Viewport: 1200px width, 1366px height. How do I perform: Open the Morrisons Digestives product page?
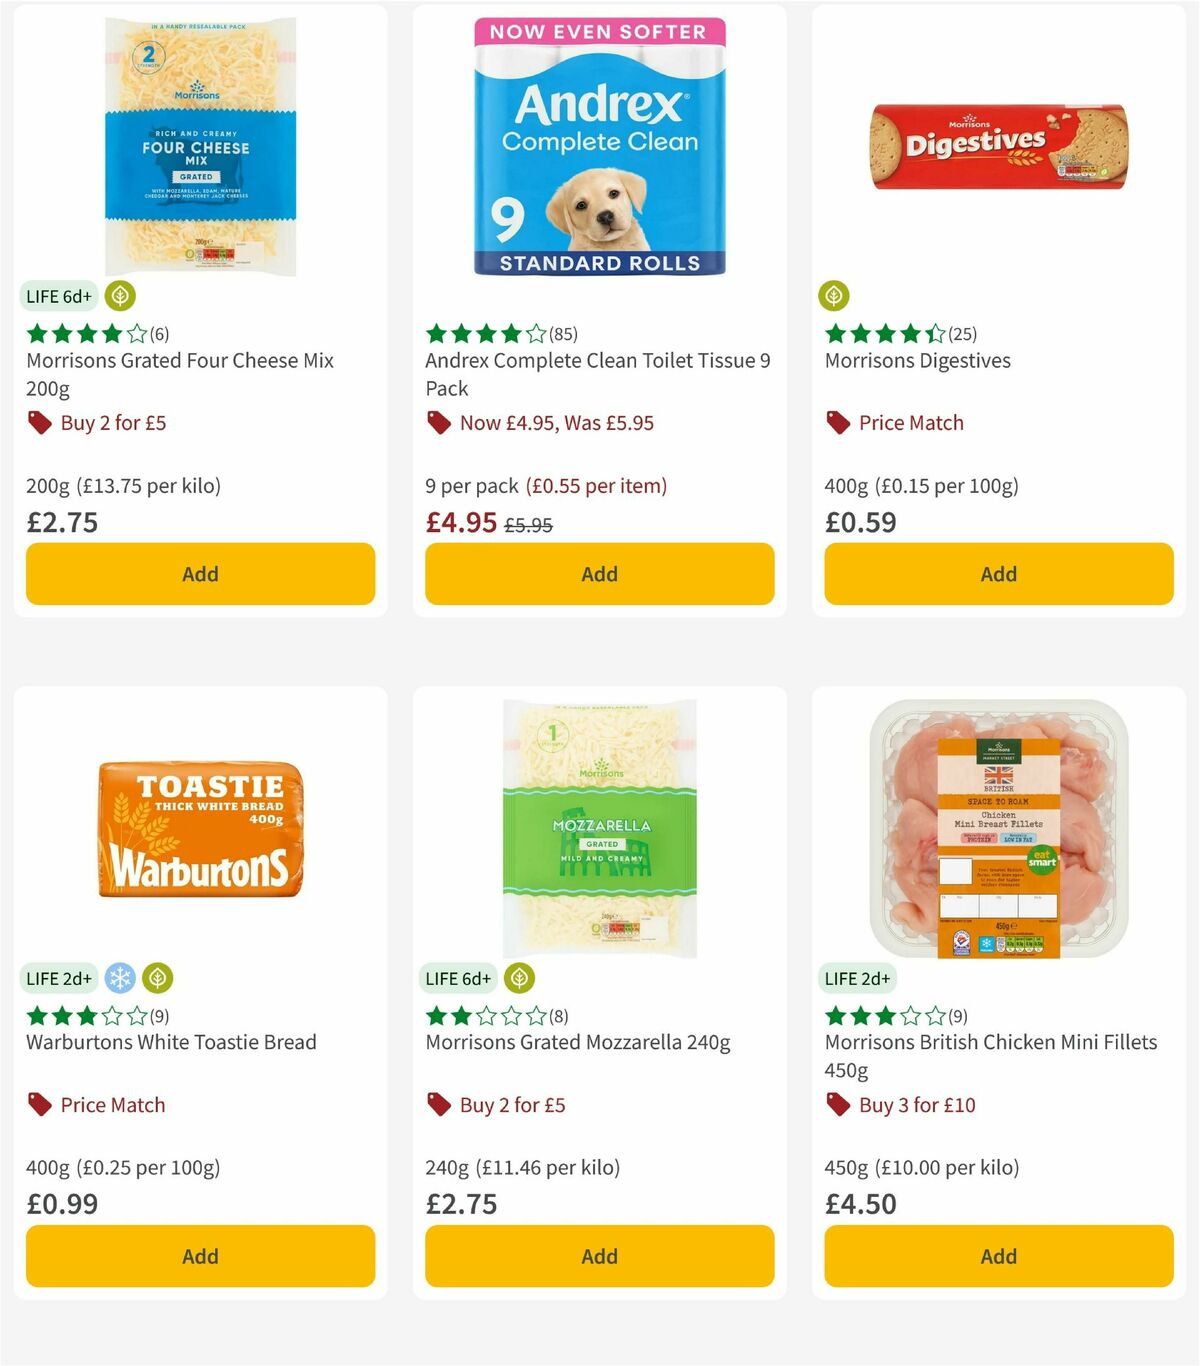pyautogui.click(x=917, y=360)
